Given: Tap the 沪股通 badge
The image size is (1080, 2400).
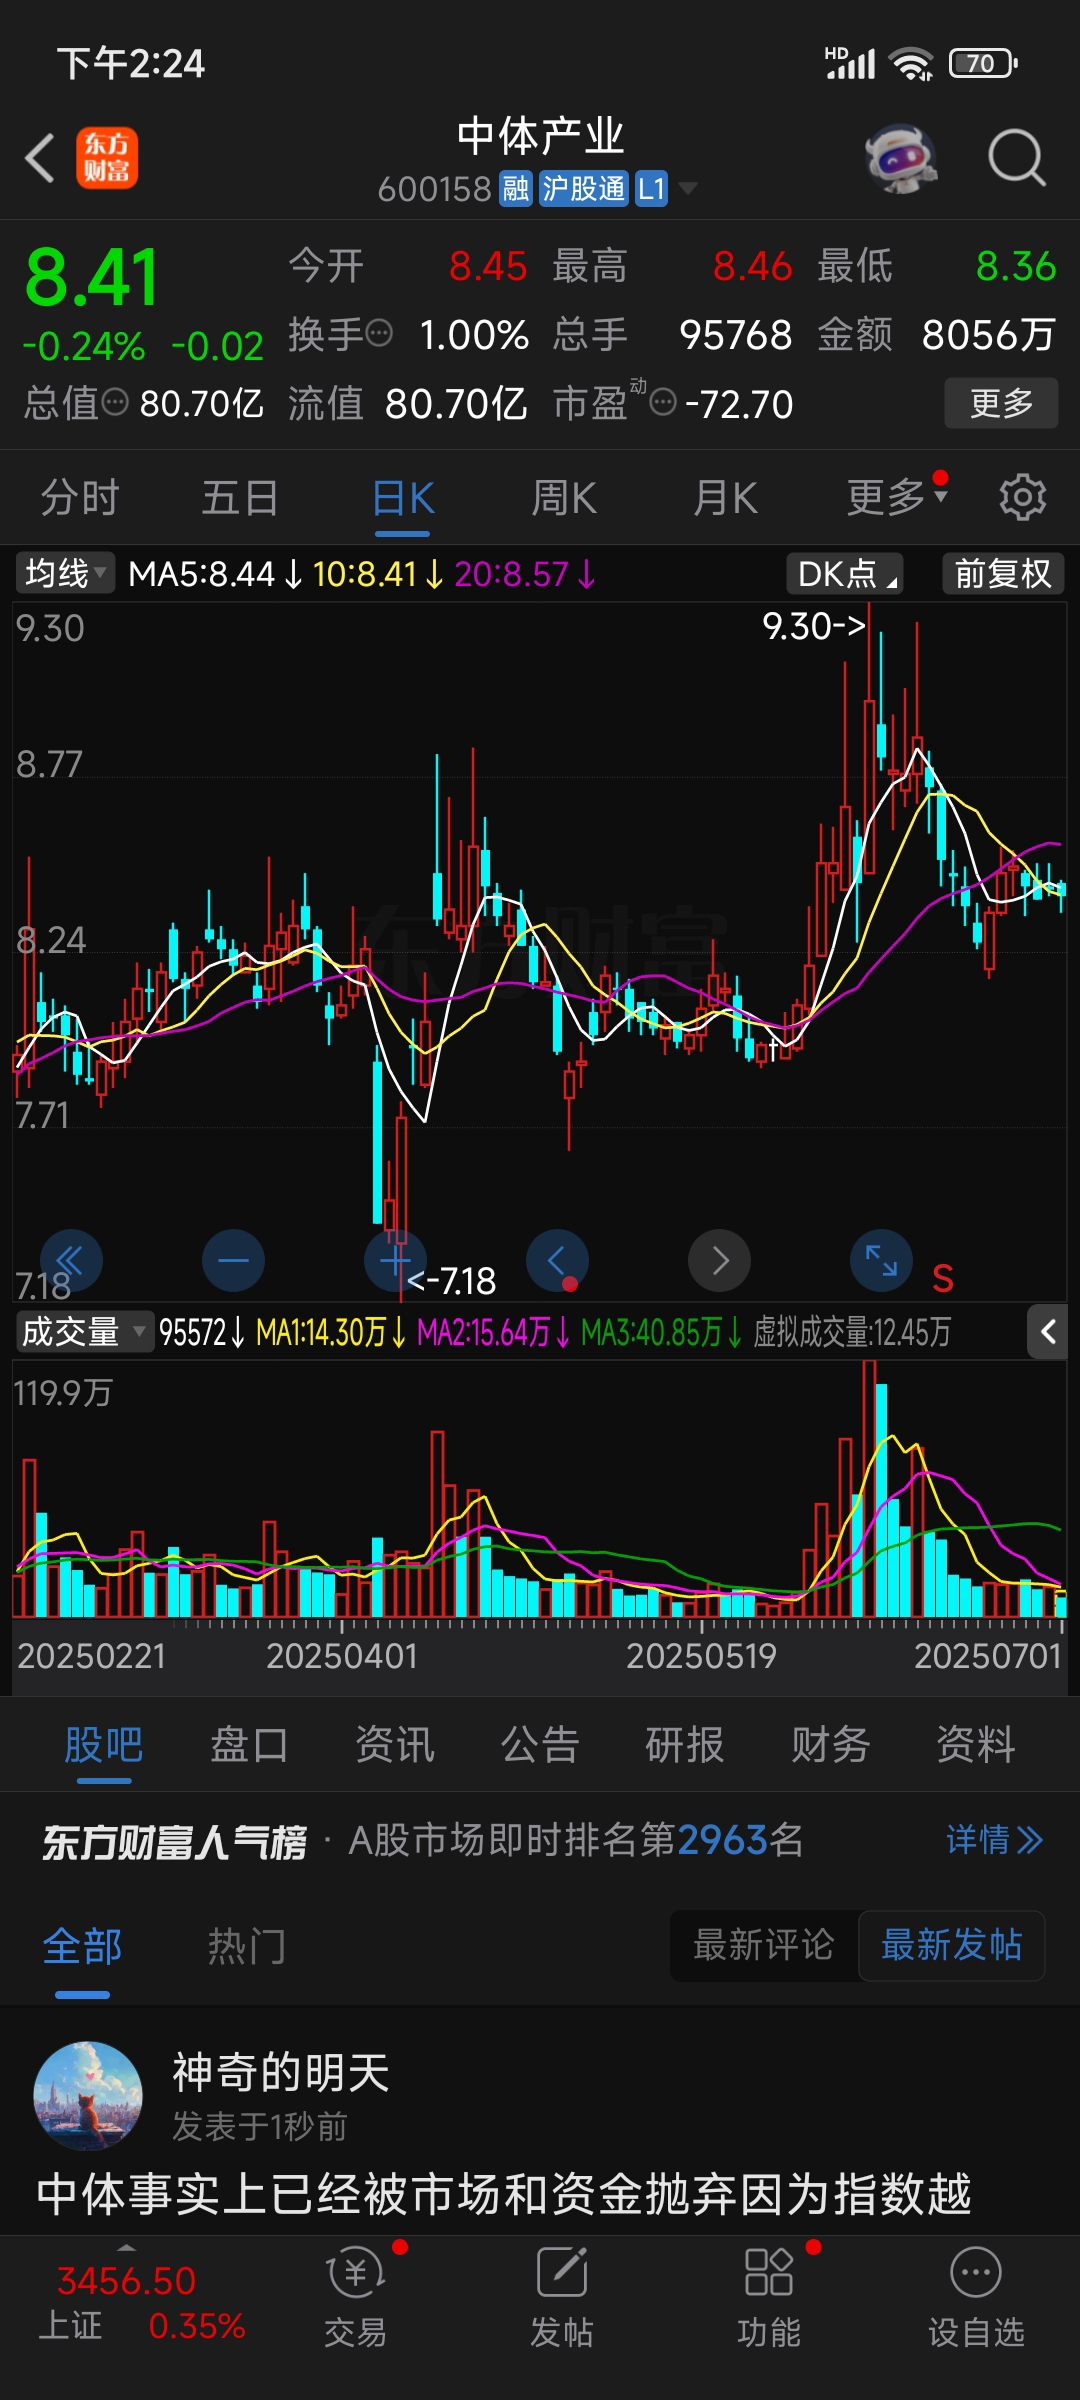Looking at the screenshot, I should (583, 189).
